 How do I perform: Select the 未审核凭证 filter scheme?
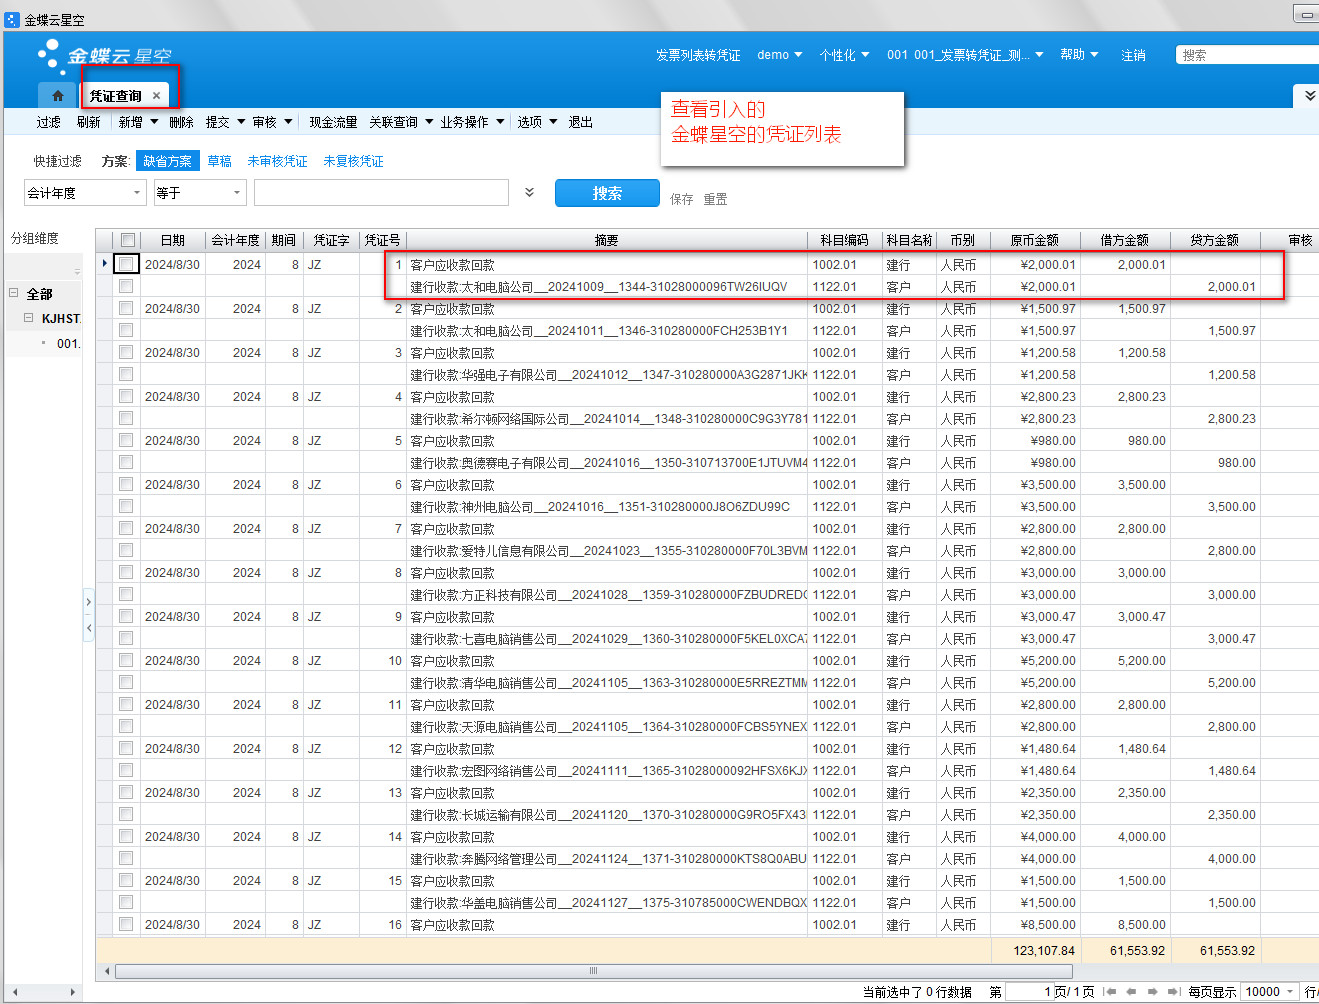tap(277, 161)
